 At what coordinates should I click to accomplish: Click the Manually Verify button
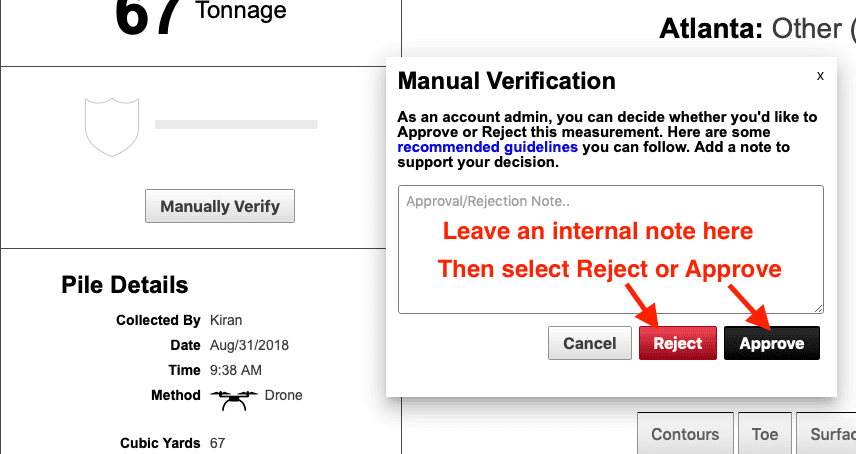pyautogui.click(x=220, y=207)
